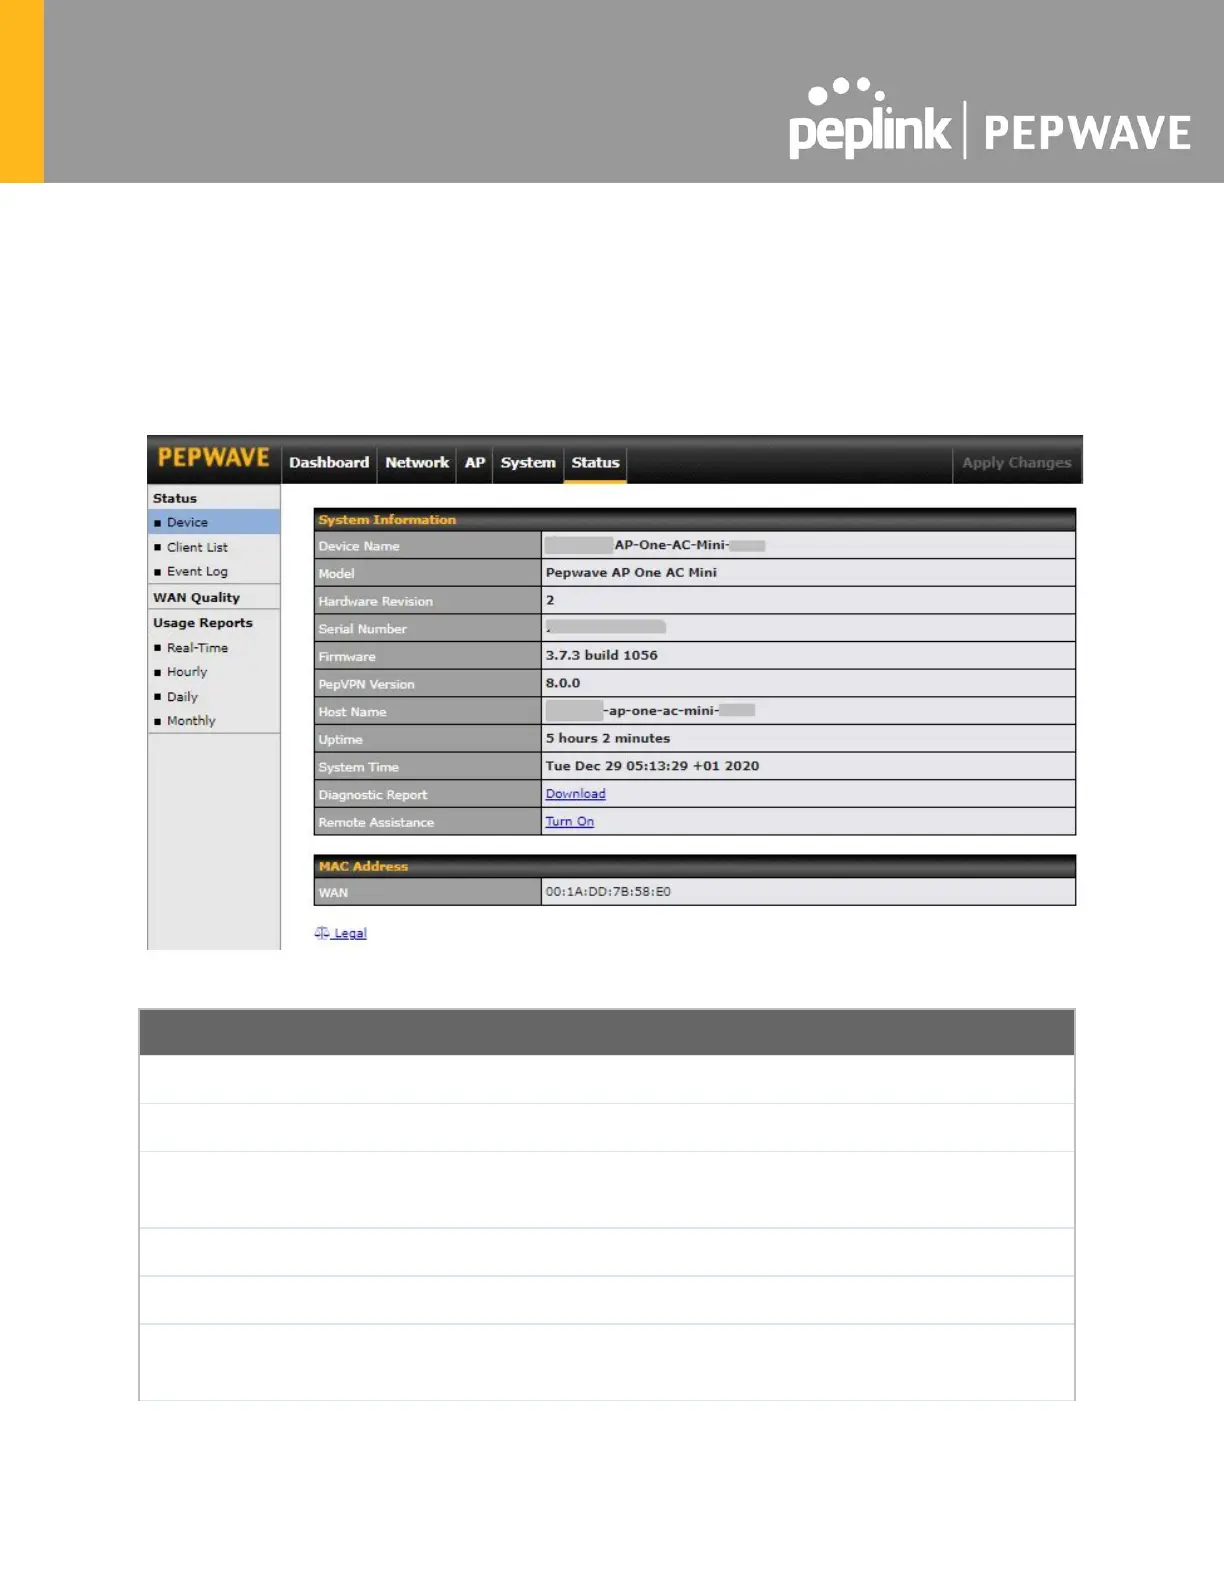The image size is (1224, 1584).
Task: Click Turn On for Remote Assistance
Action: click(x=569, y=821)
